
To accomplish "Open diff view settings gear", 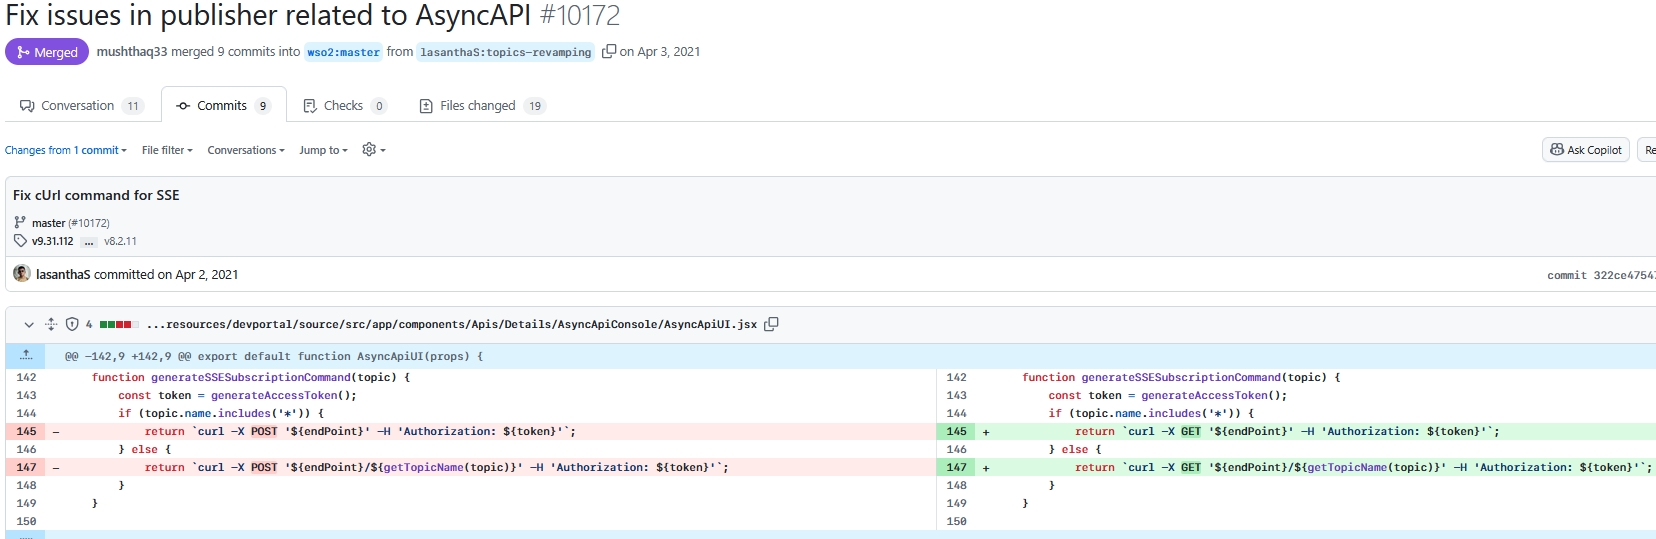I will [x=373, y=150].
